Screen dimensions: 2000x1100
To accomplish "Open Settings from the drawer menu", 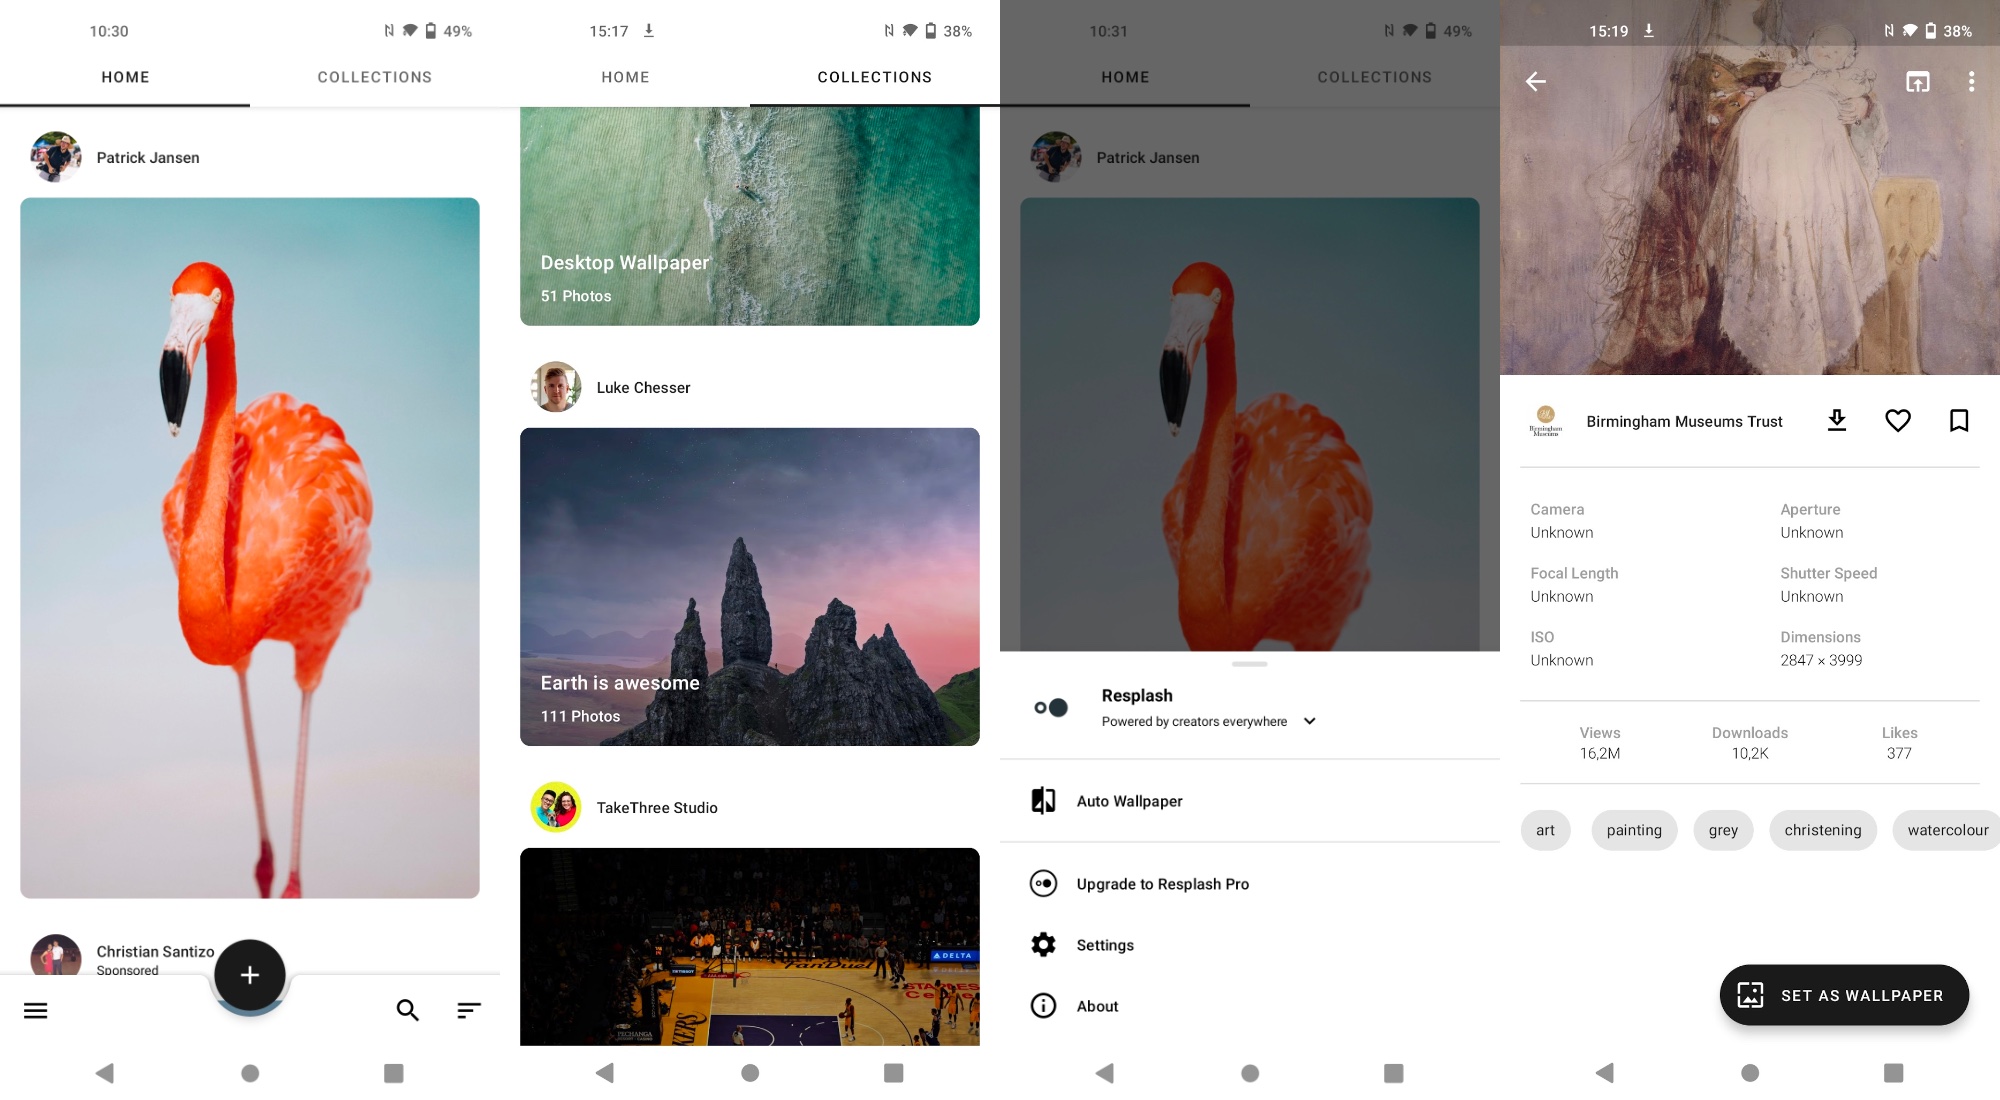I will [1104, 945].
